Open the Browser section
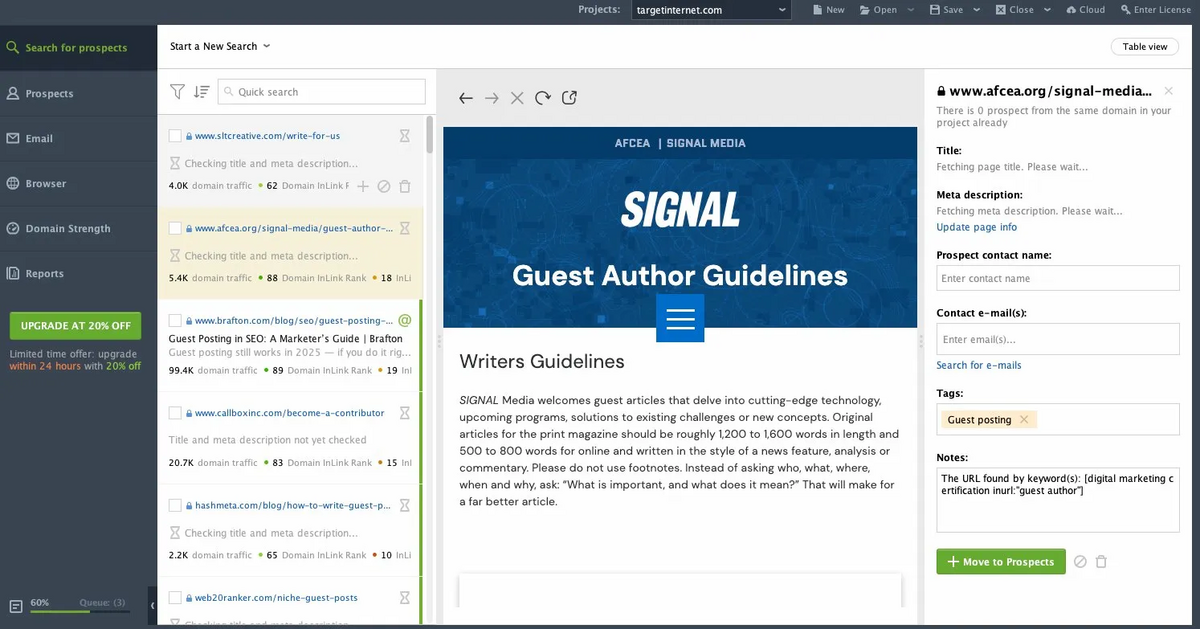 point(78,183)
